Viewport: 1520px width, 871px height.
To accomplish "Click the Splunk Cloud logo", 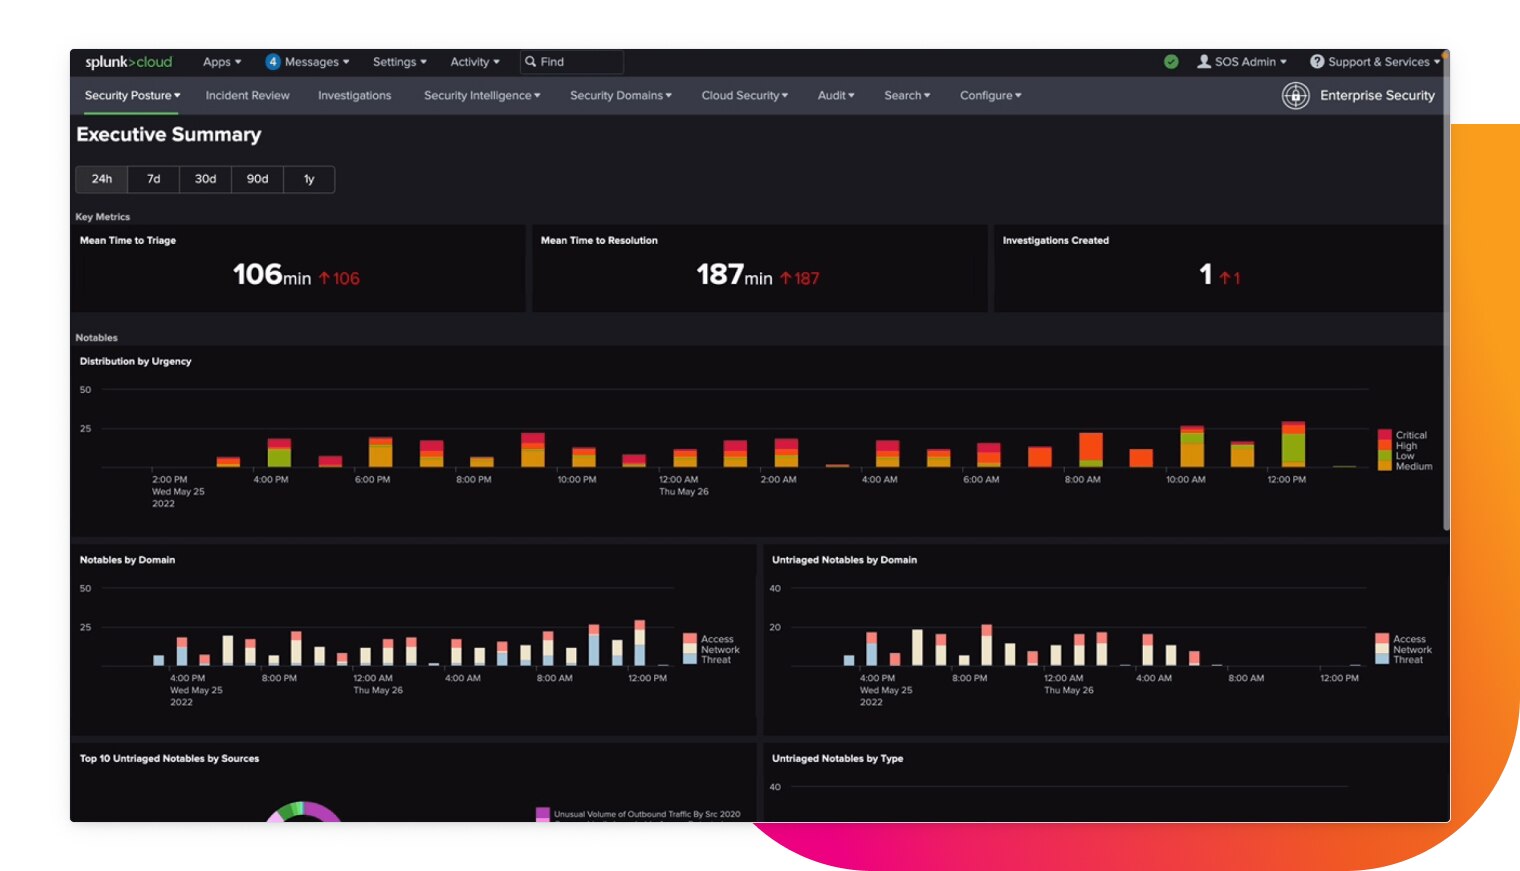I will tap(128, 62).
